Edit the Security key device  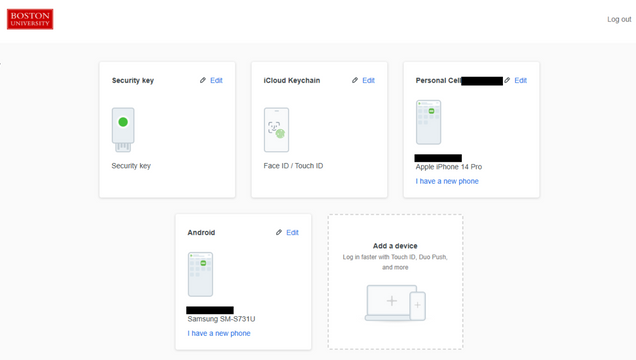(x=216, y=80)
